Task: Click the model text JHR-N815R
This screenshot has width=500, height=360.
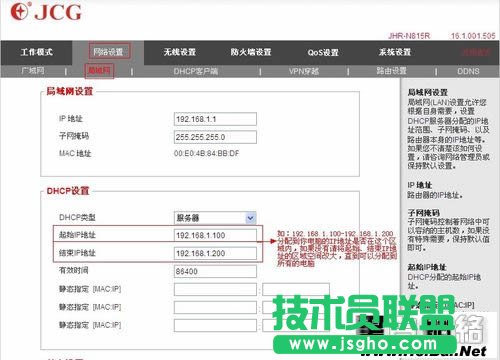Action: coord(409,36)
